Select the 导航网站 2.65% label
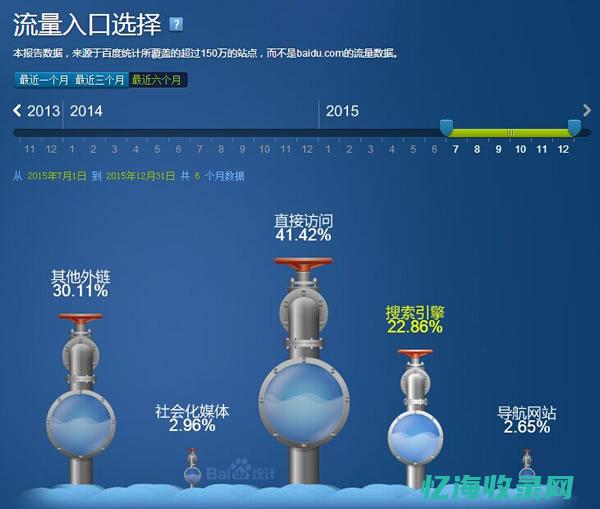Image resolution: width=600 pixels, height=509 pixels. (527, 419)
